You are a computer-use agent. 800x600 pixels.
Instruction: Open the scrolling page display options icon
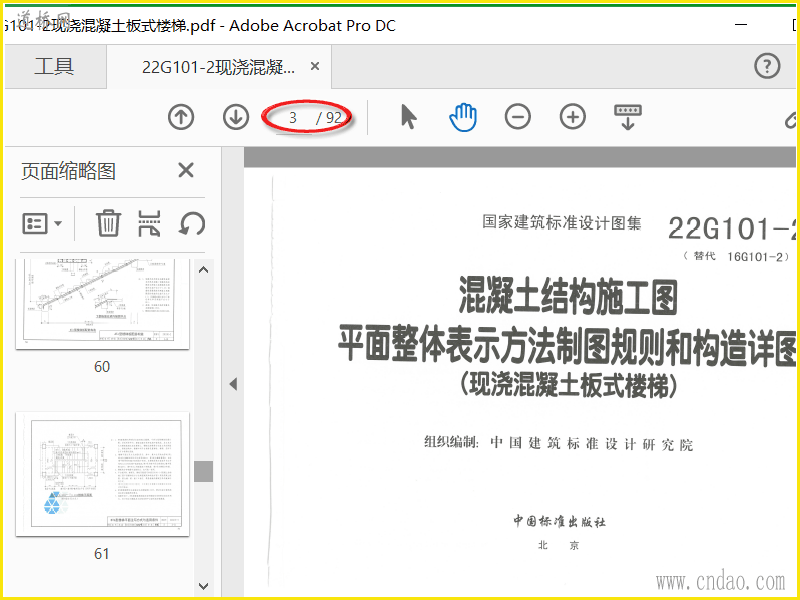click(628, 117)
